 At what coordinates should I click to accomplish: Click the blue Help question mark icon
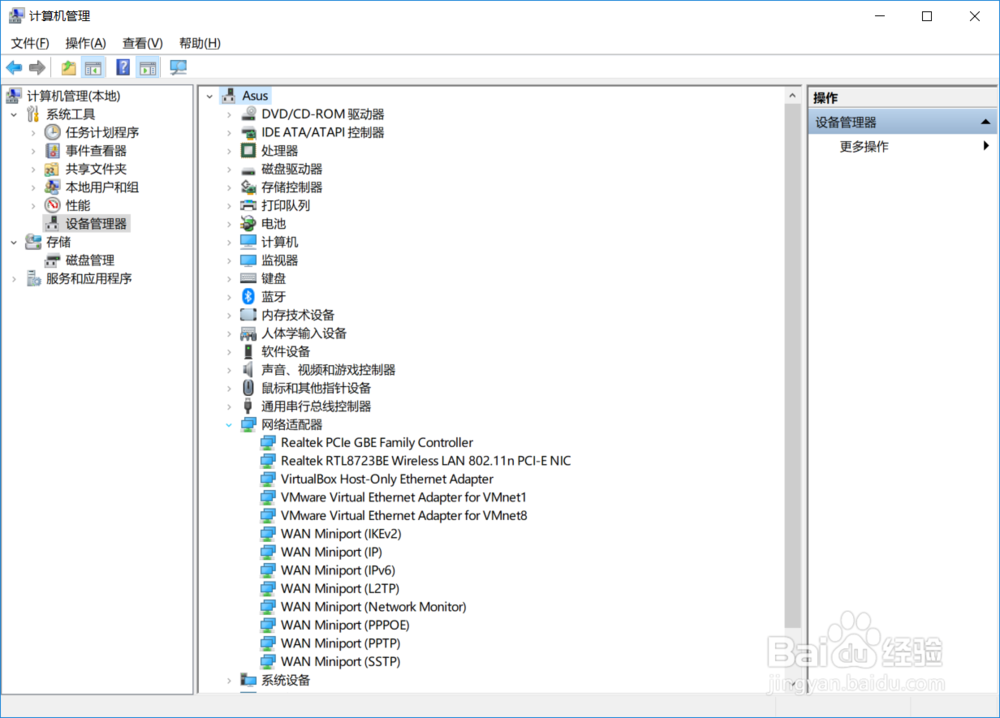[x=123, y=67]
